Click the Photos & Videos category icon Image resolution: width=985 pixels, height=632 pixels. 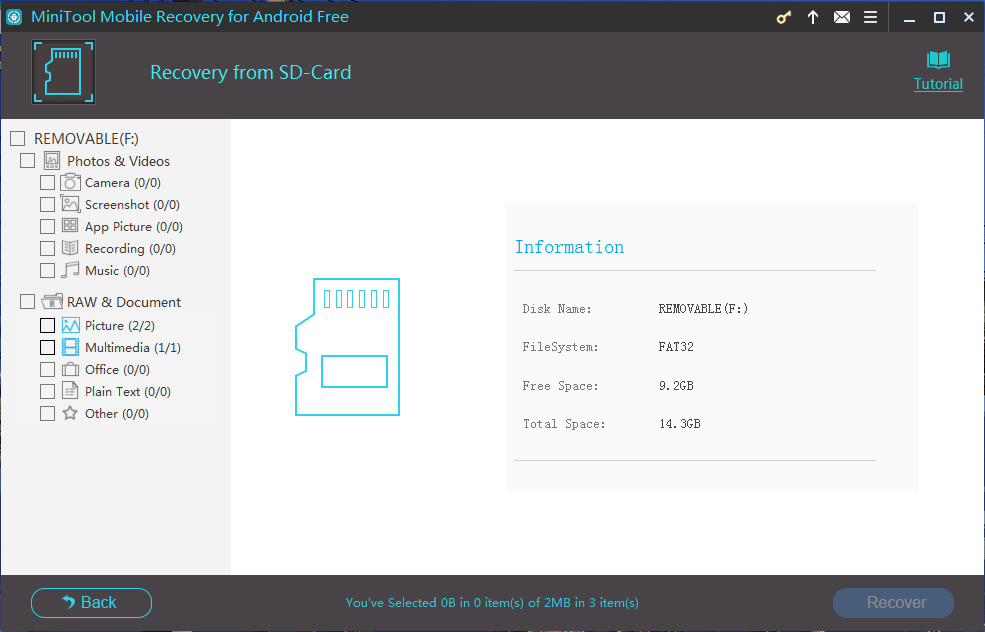click(x=52, y=161)
